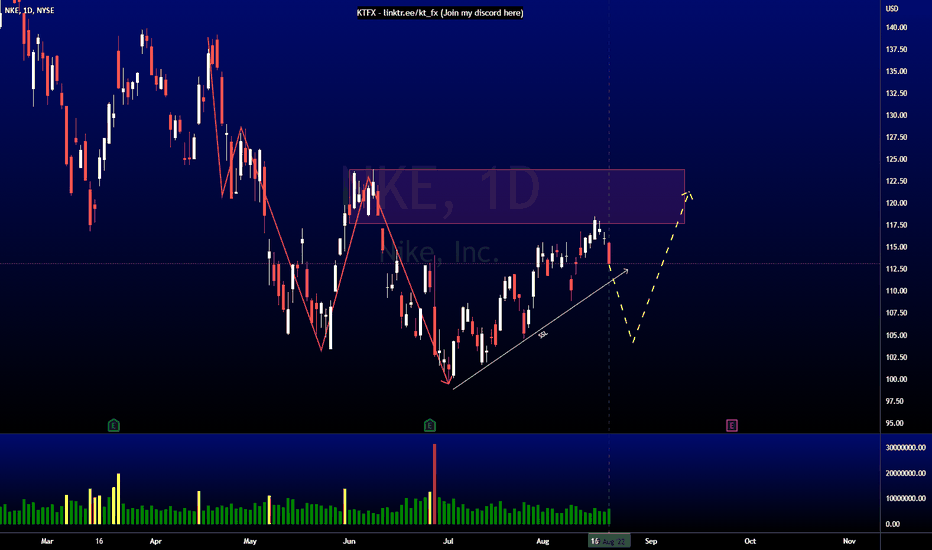This screenshot has height=550, width=932.
Task: Click the 110.00 price axis label
Action: 896,291
